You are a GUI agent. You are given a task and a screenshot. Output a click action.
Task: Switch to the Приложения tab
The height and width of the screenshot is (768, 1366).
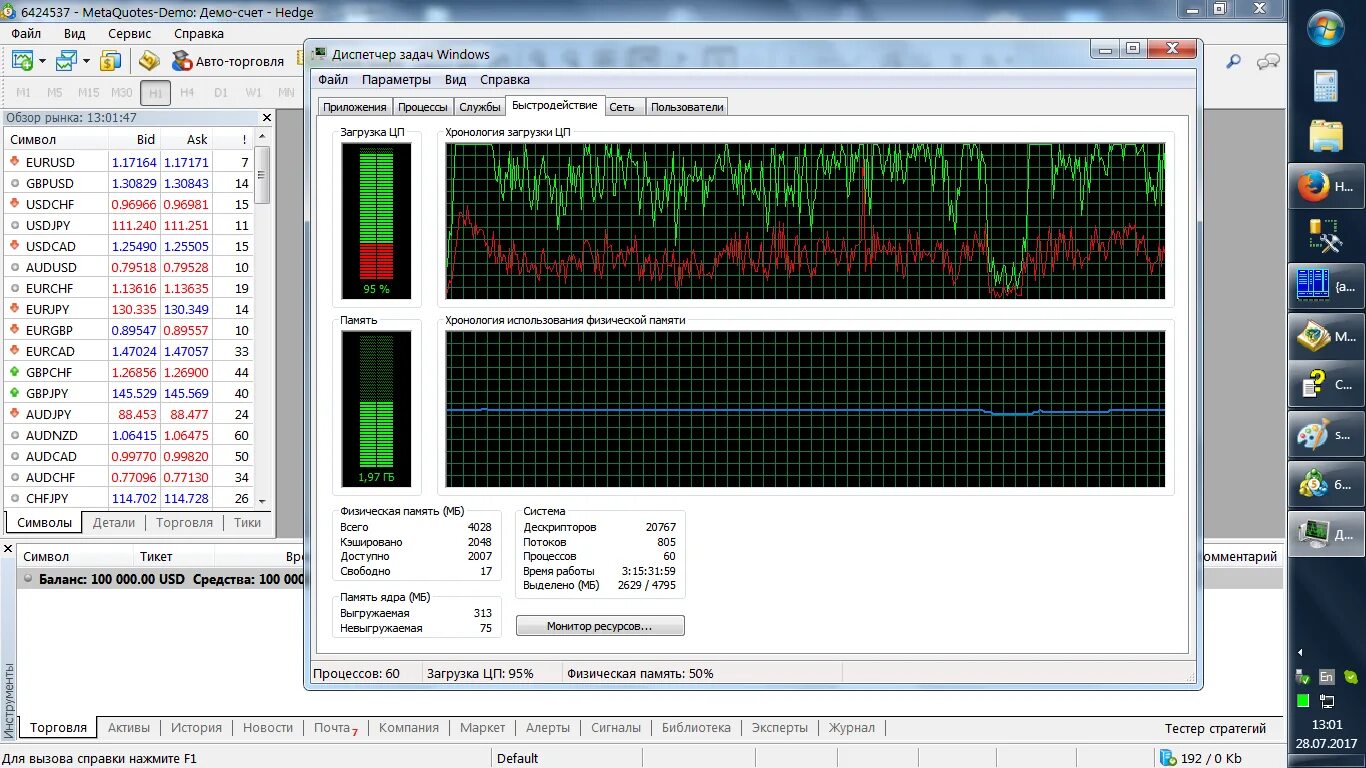pos(354,107)
